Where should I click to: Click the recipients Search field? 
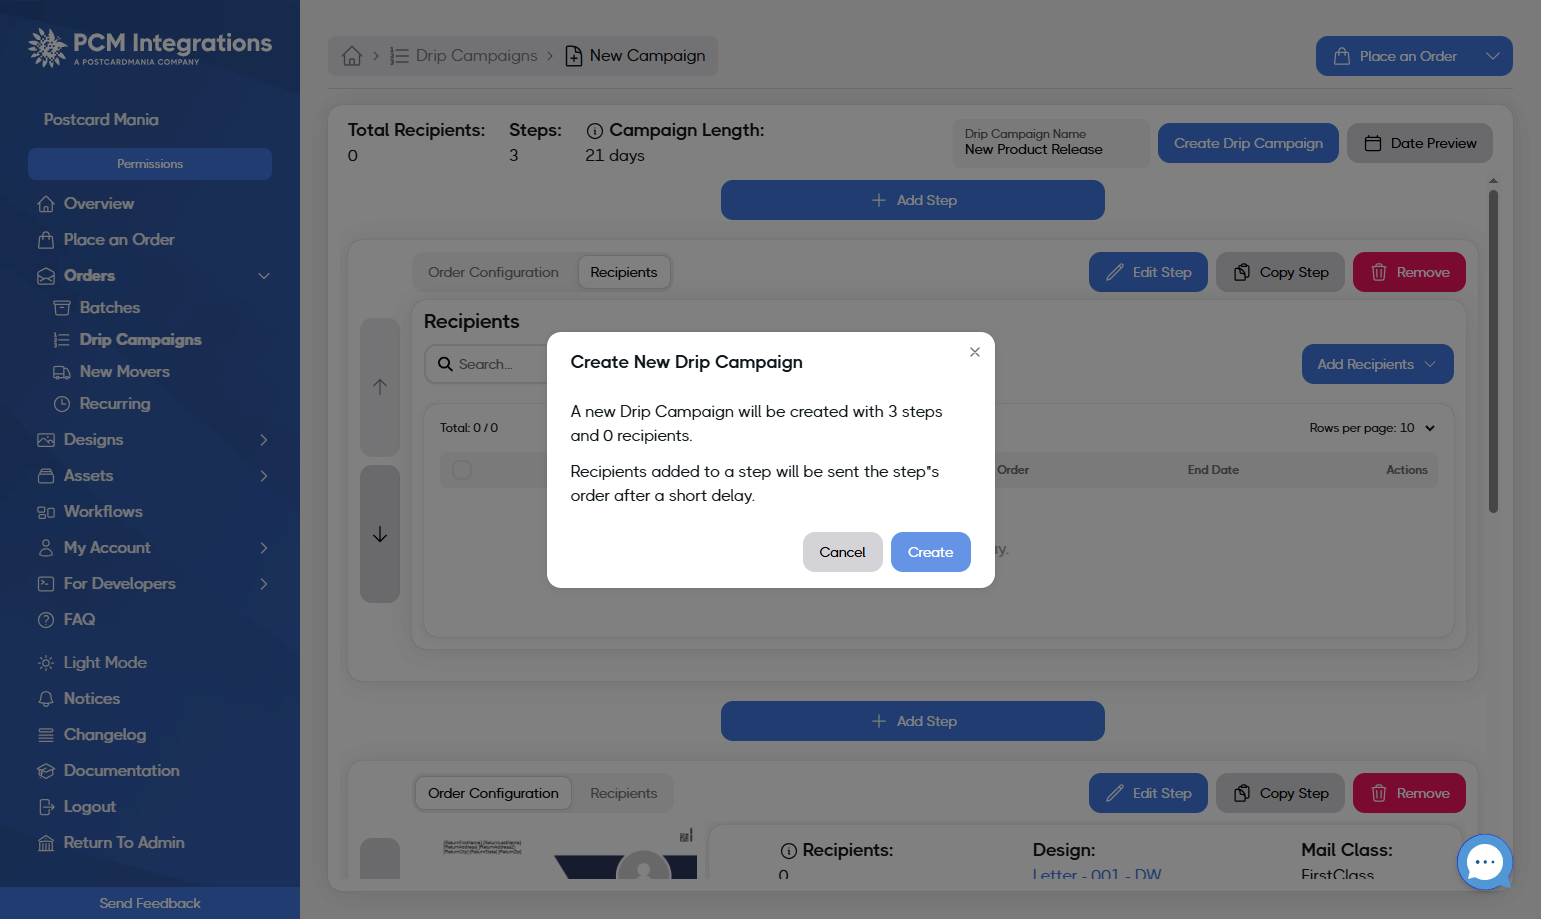click(x=486, y=364)
